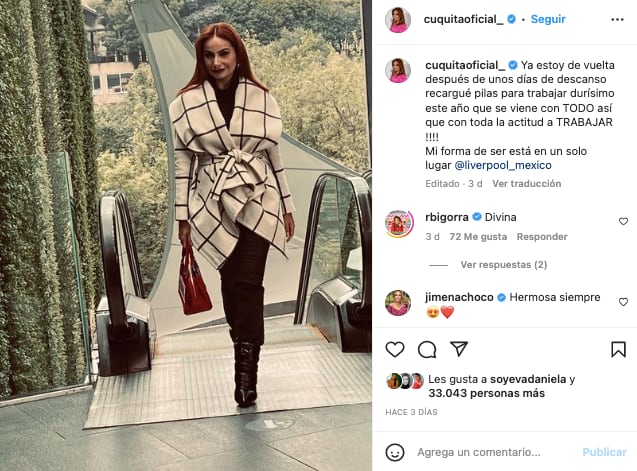
Task: Open soyevadaniela profile from likes
Action: click(528, 379)
